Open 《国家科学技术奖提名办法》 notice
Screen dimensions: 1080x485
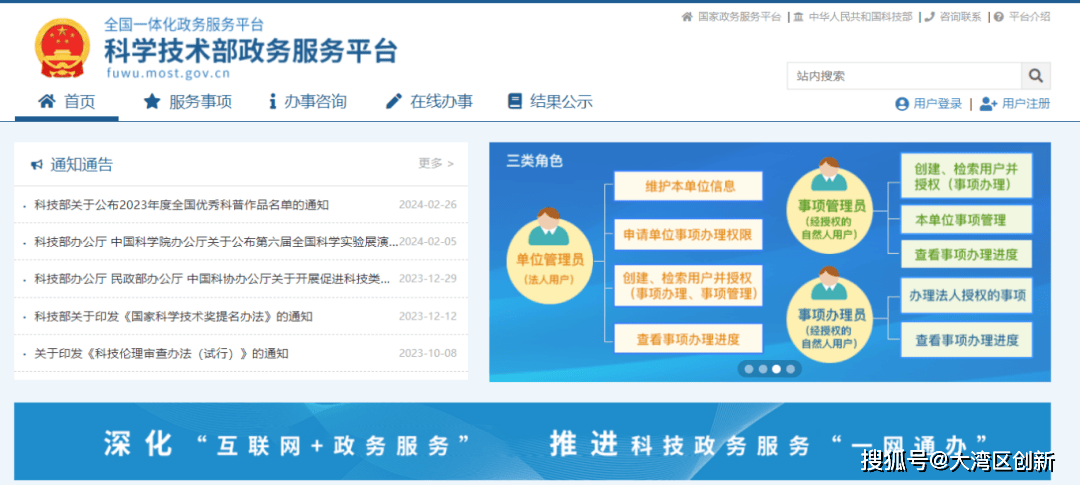coord(174,316)
